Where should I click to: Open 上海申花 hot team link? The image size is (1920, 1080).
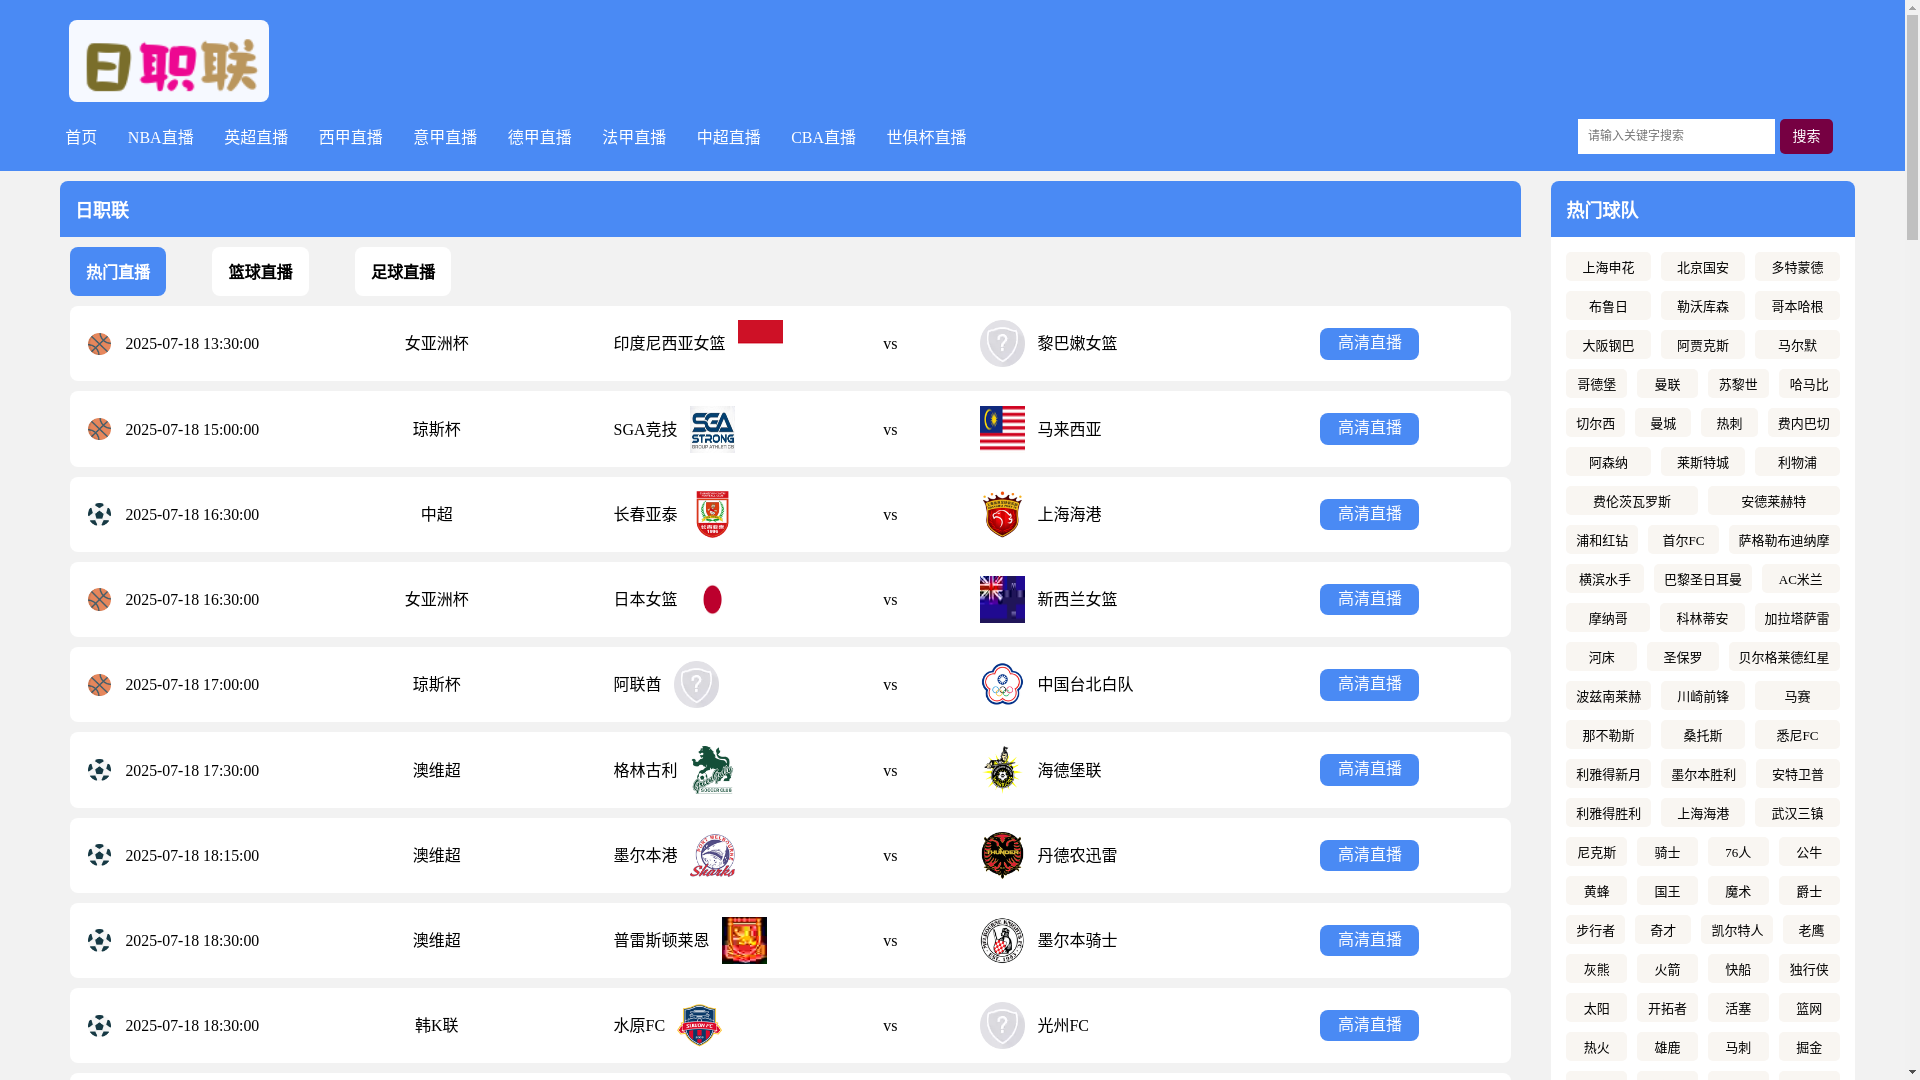(x=1608, y=267)
